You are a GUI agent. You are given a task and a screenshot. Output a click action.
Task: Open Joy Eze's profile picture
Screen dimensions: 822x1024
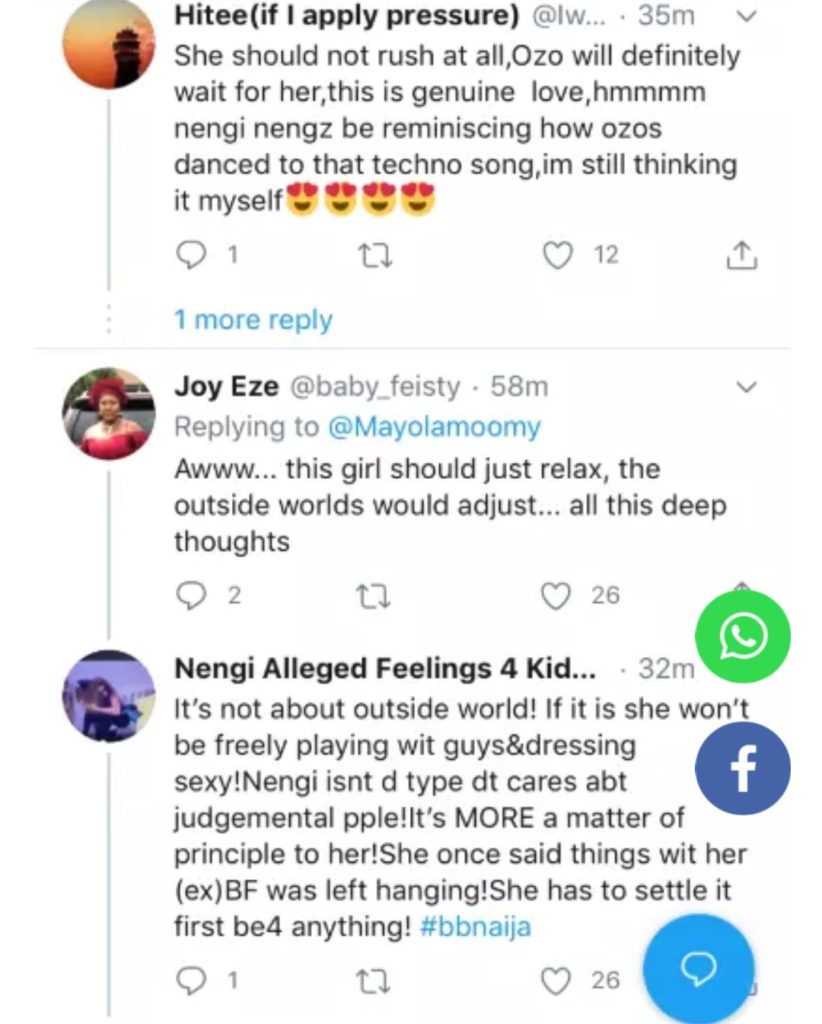click(108, 412)
